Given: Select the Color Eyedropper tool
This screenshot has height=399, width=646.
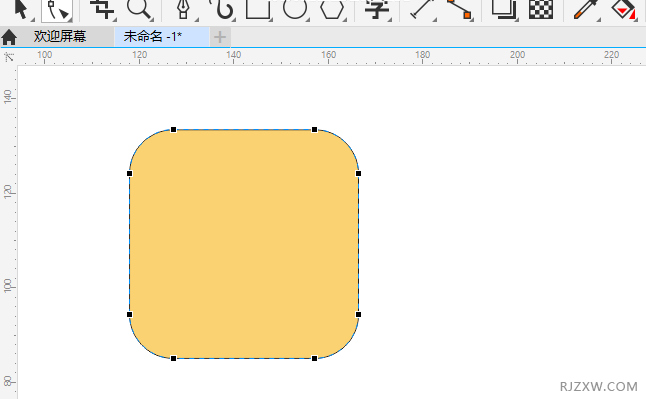Looking at the screenshot, I should pos(586,9).
